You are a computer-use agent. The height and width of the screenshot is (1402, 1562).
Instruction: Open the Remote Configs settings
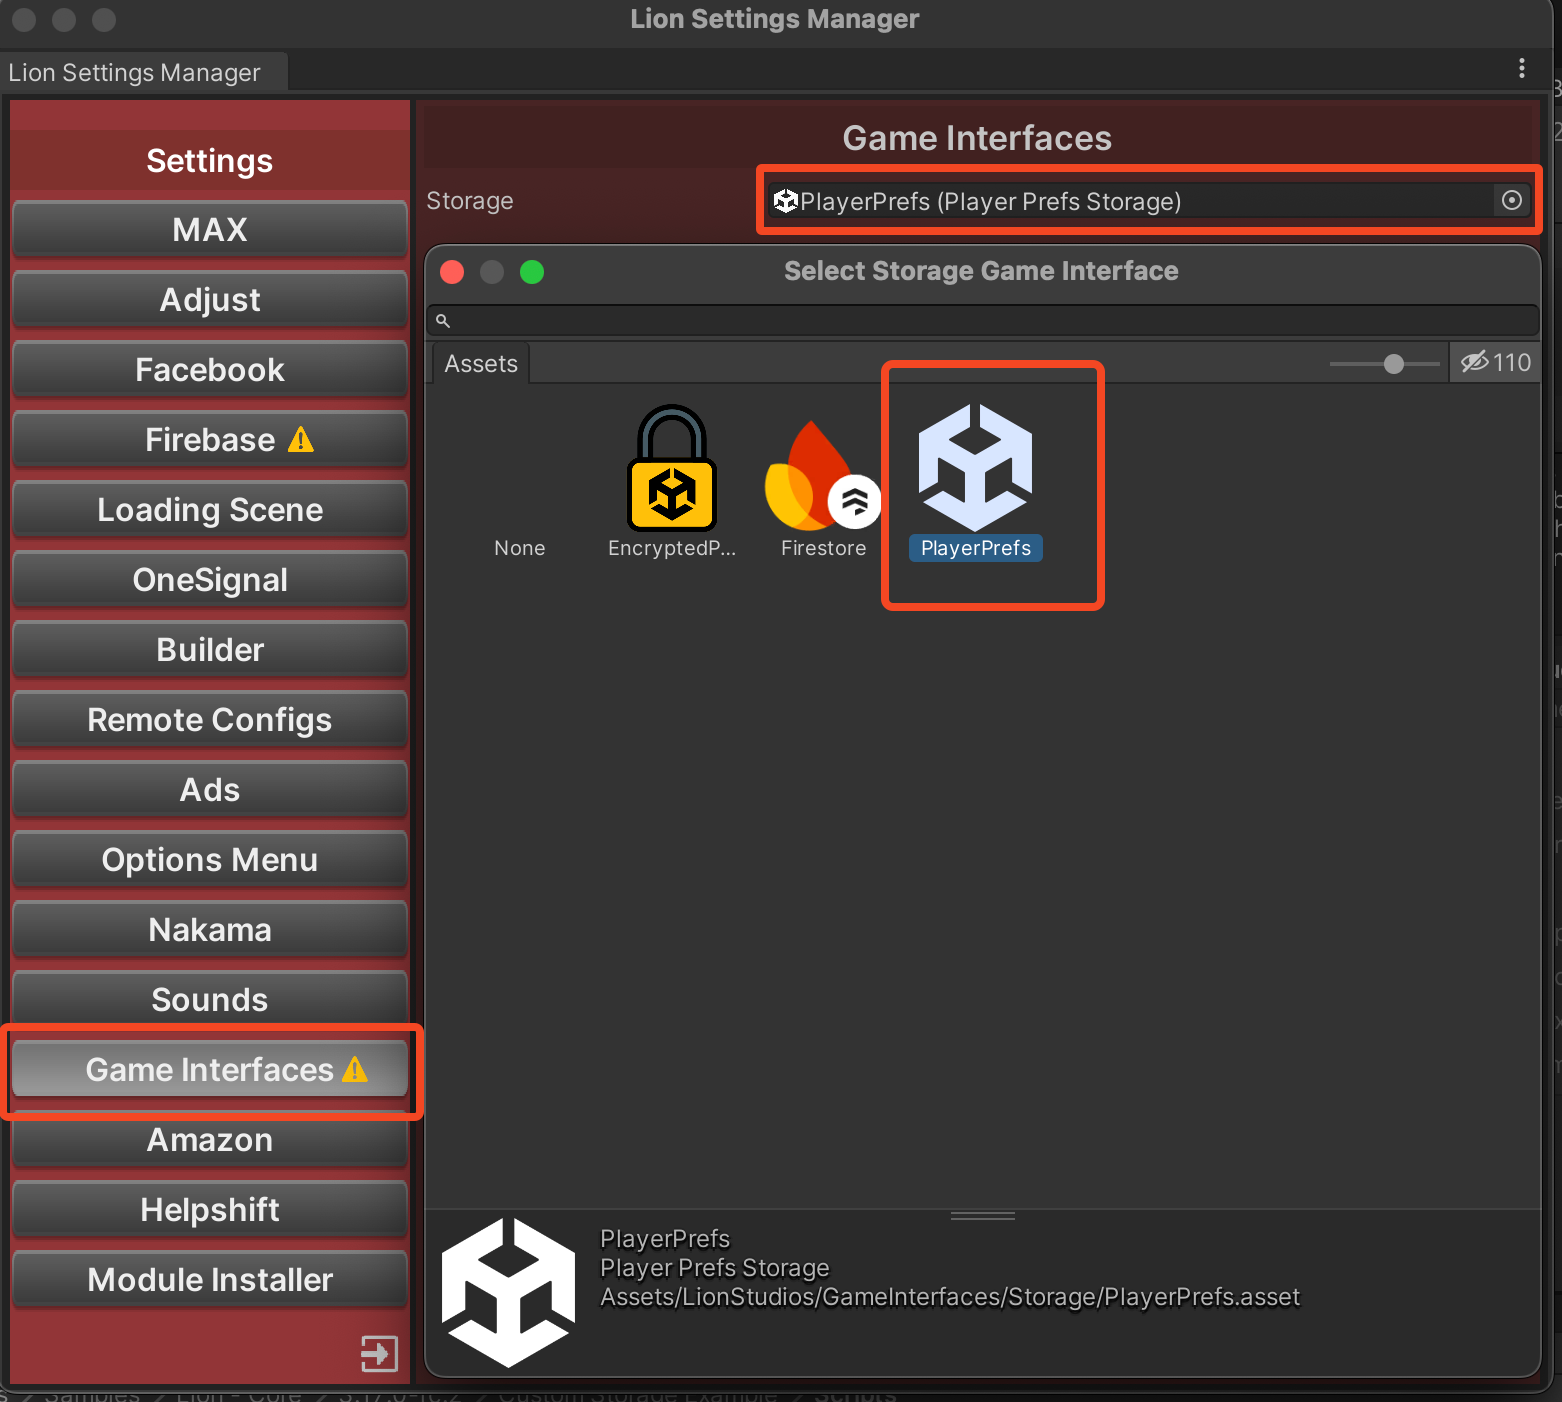[209, 720]
